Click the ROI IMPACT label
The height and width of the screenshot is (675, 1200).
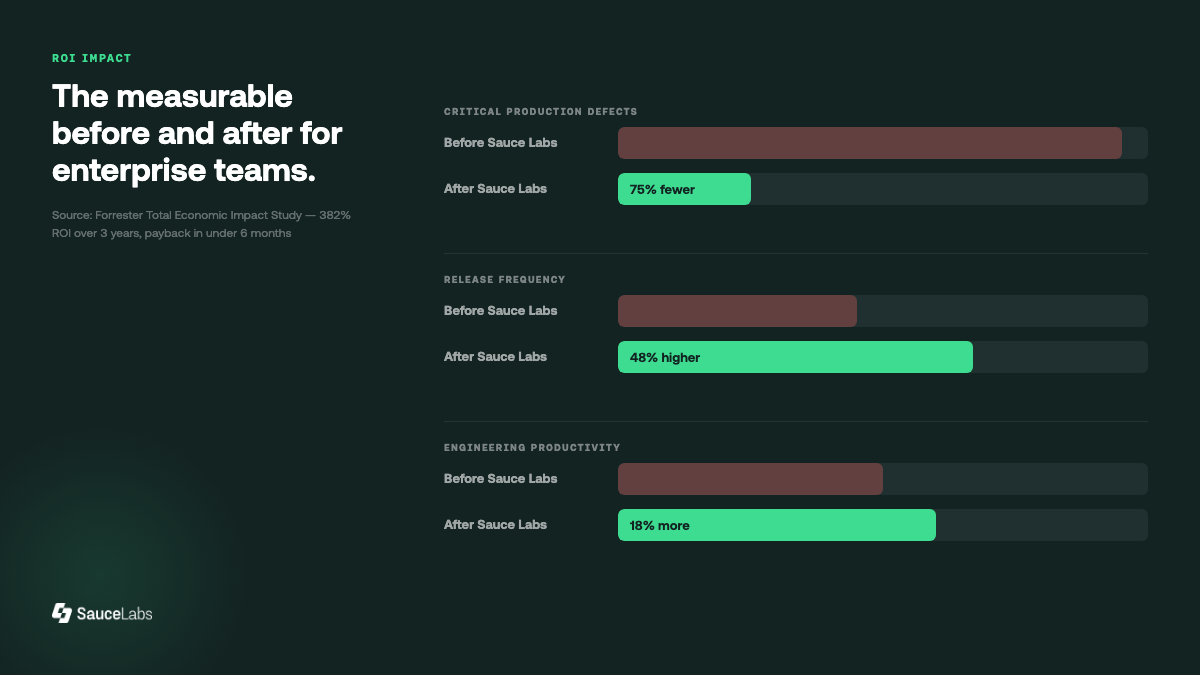pos(92,58)
